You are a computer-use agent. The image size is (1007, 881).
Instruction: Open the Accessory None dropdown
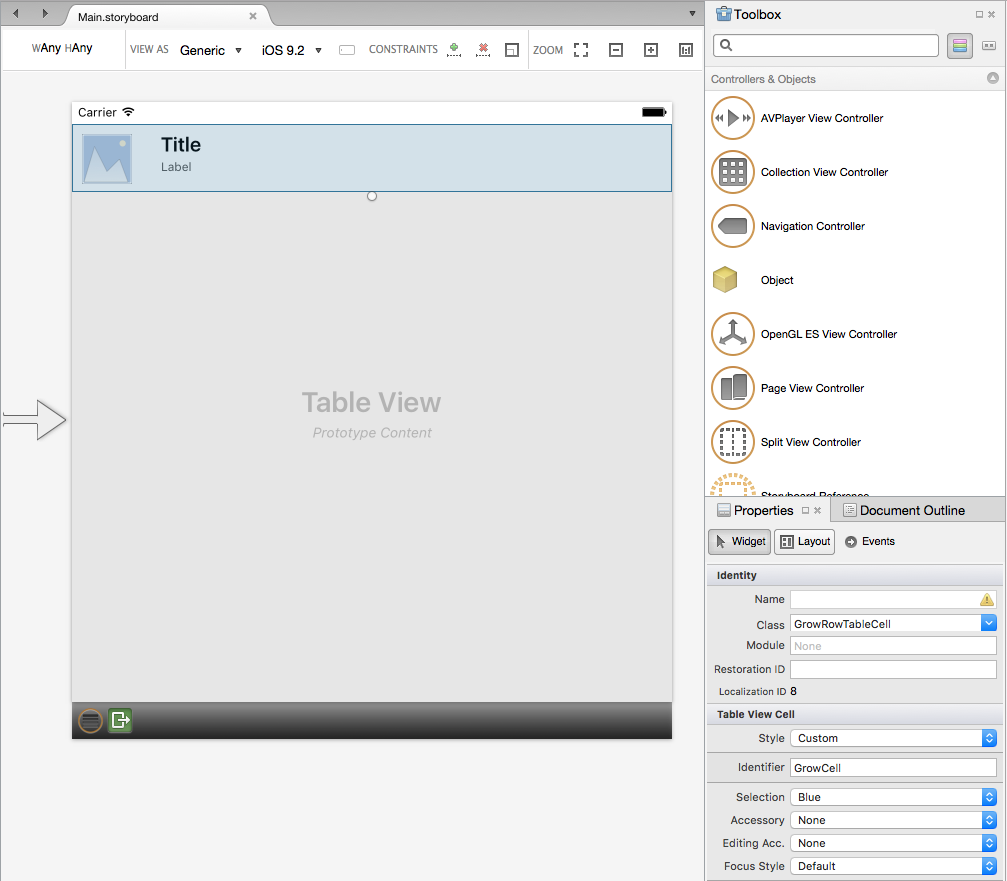pyautogui.click(x=893, y=820)
